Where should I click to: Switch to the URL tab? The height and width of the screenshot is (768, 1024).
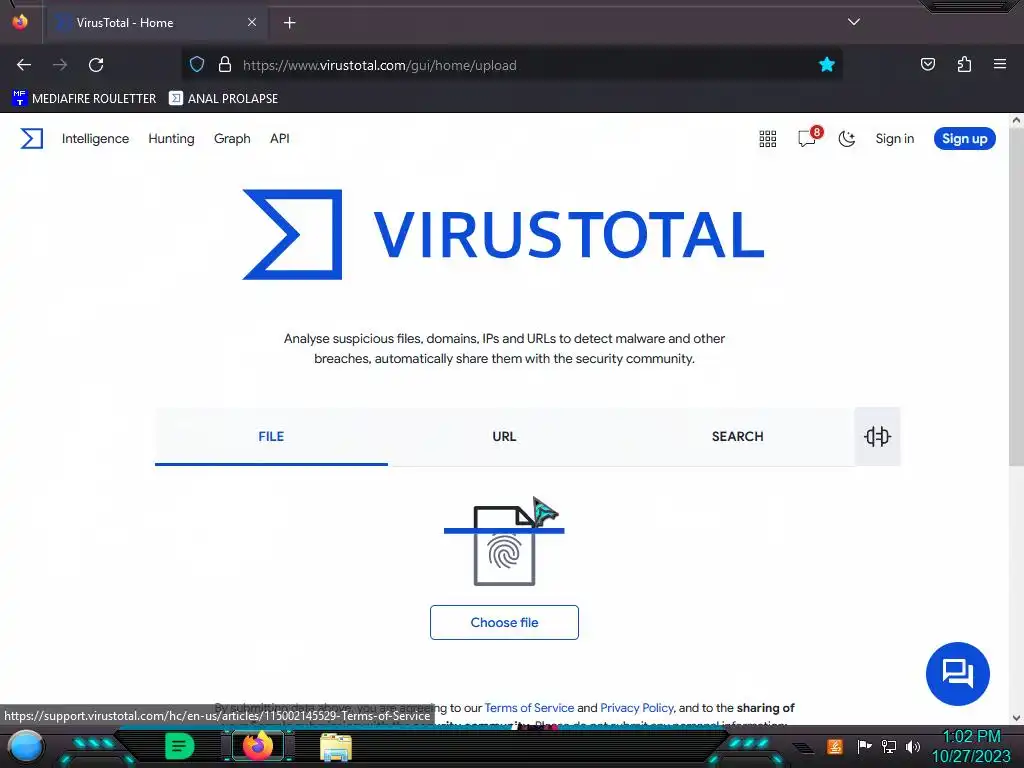(504, 436)
